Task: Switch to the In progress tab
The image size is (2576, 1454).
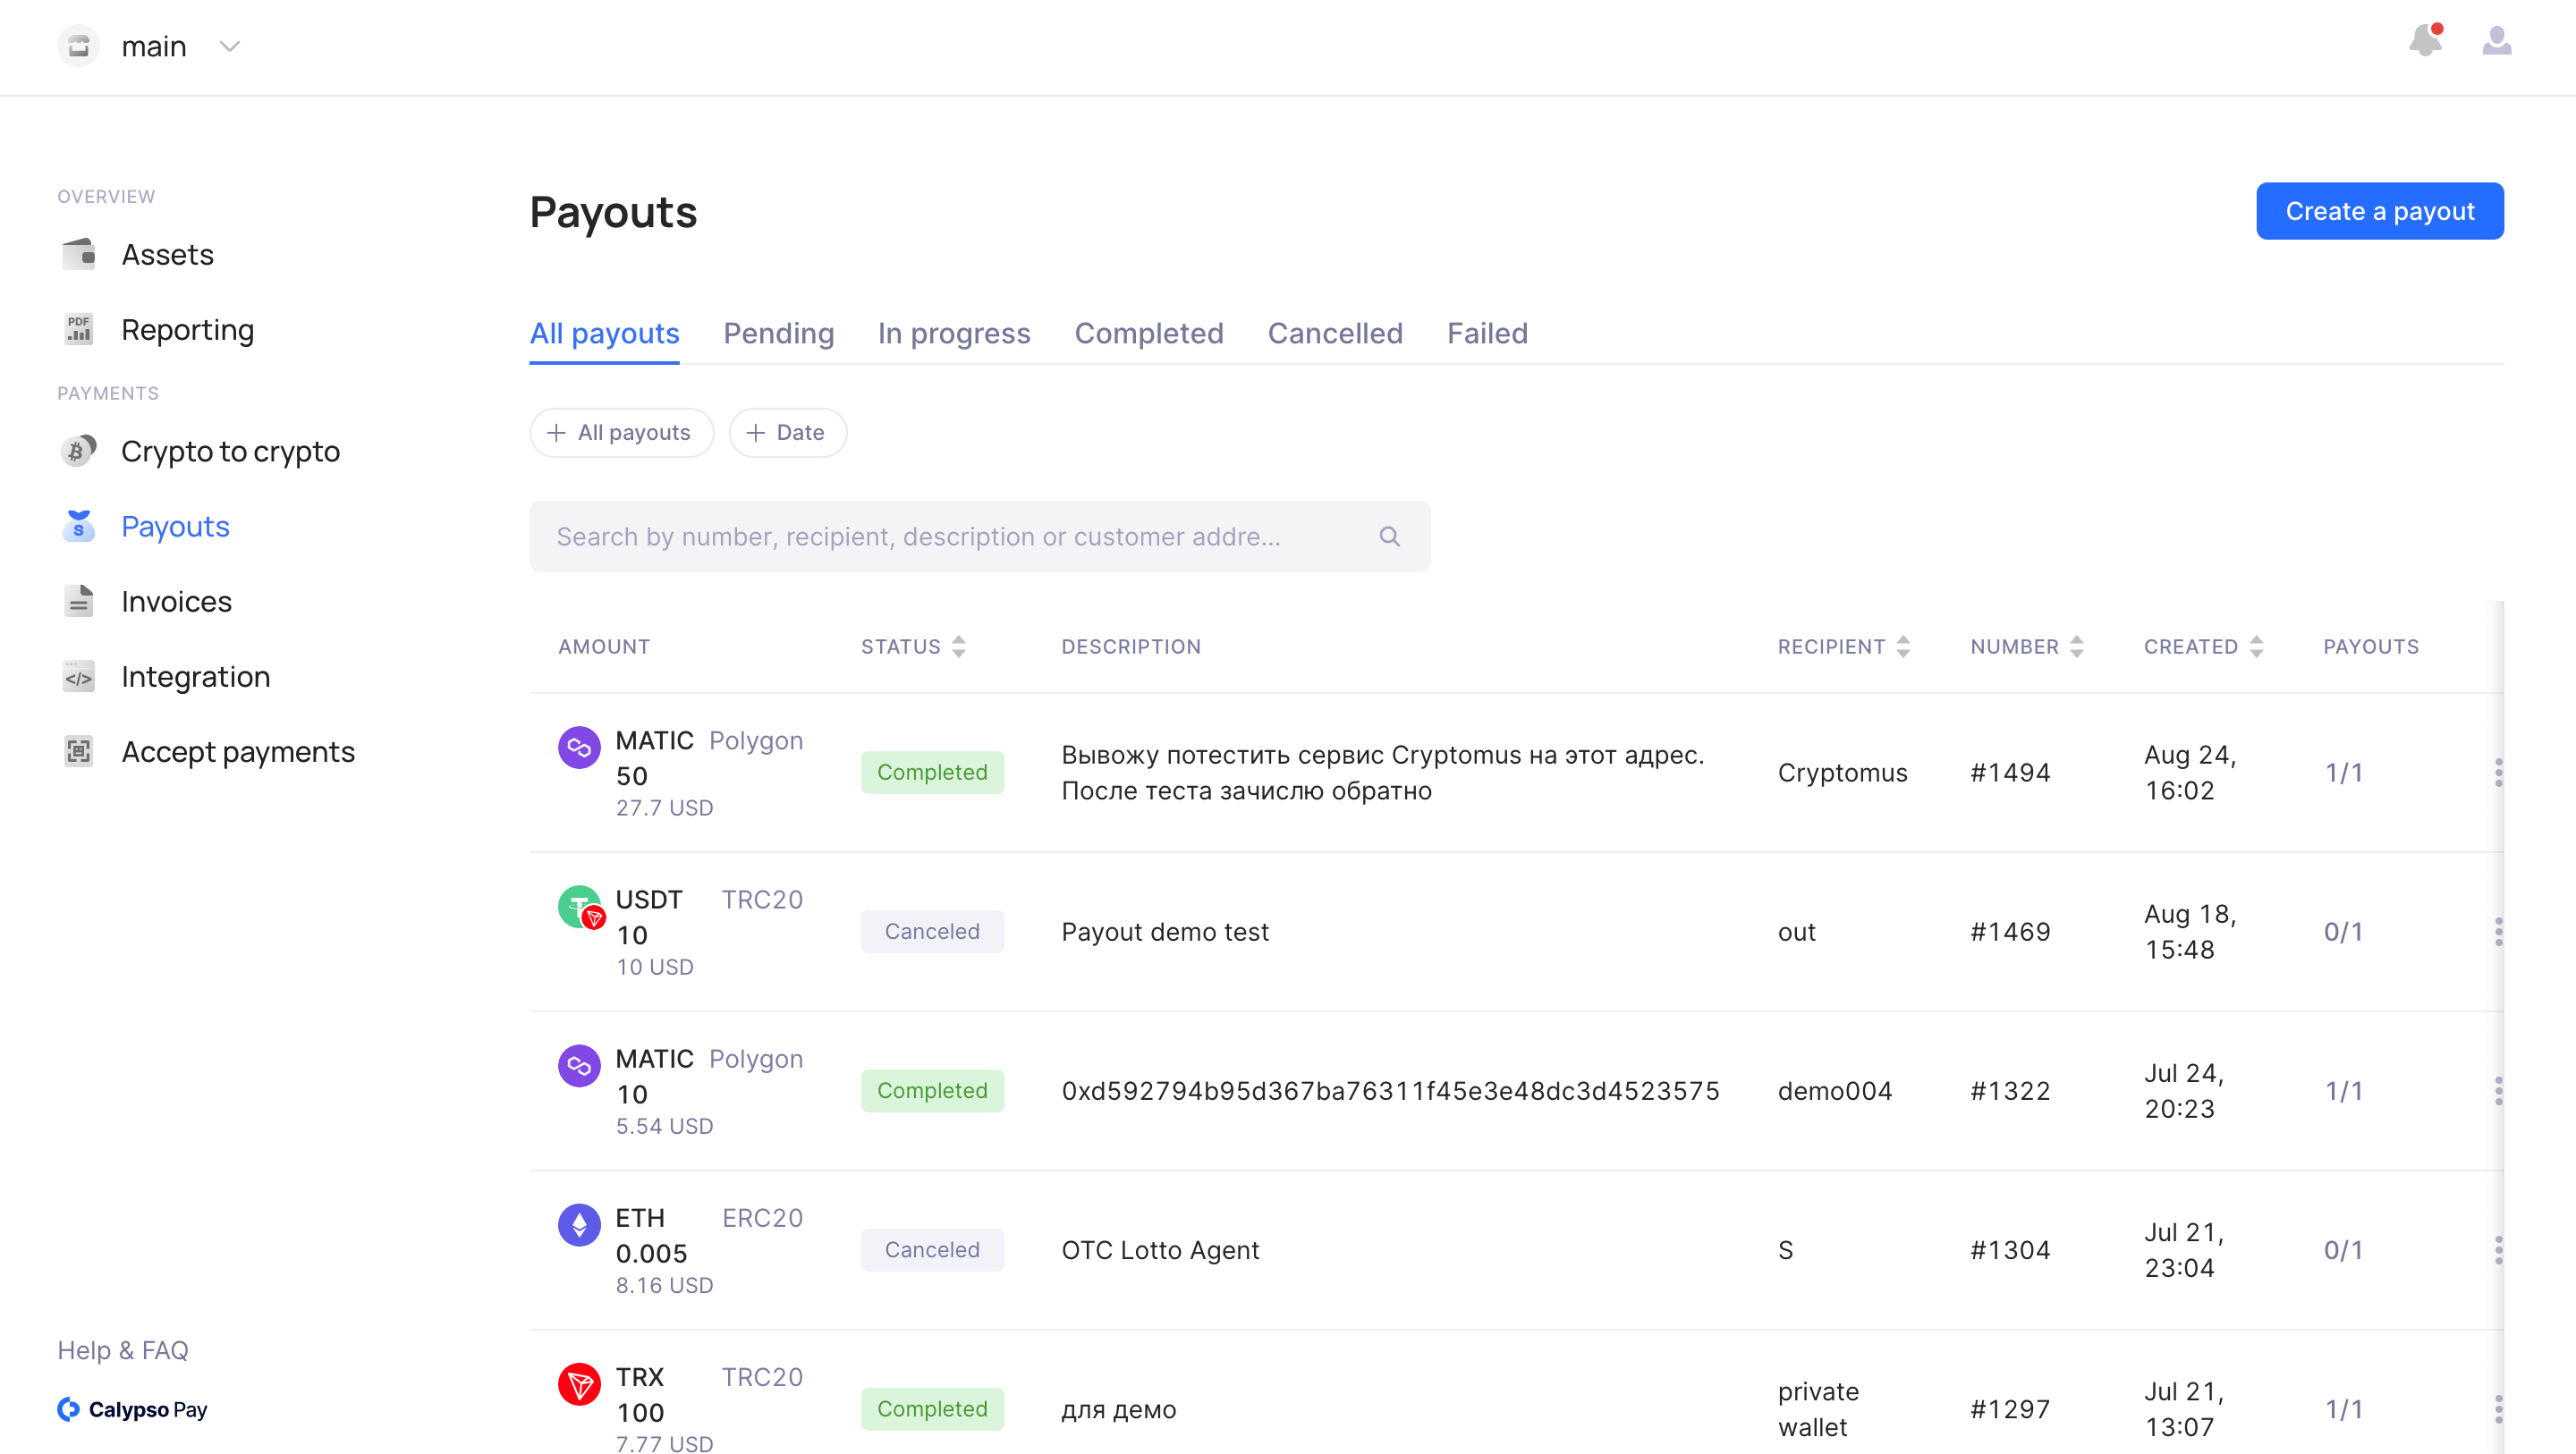Action: (954, 333)
